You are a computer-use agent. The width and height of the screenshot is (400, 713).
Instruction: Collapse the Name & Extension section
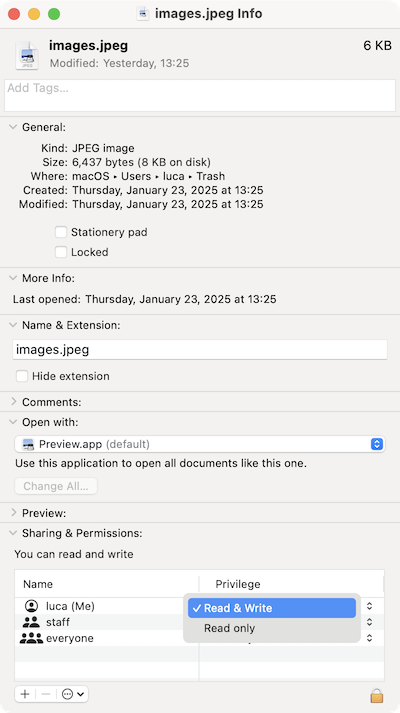coord(13,325)
